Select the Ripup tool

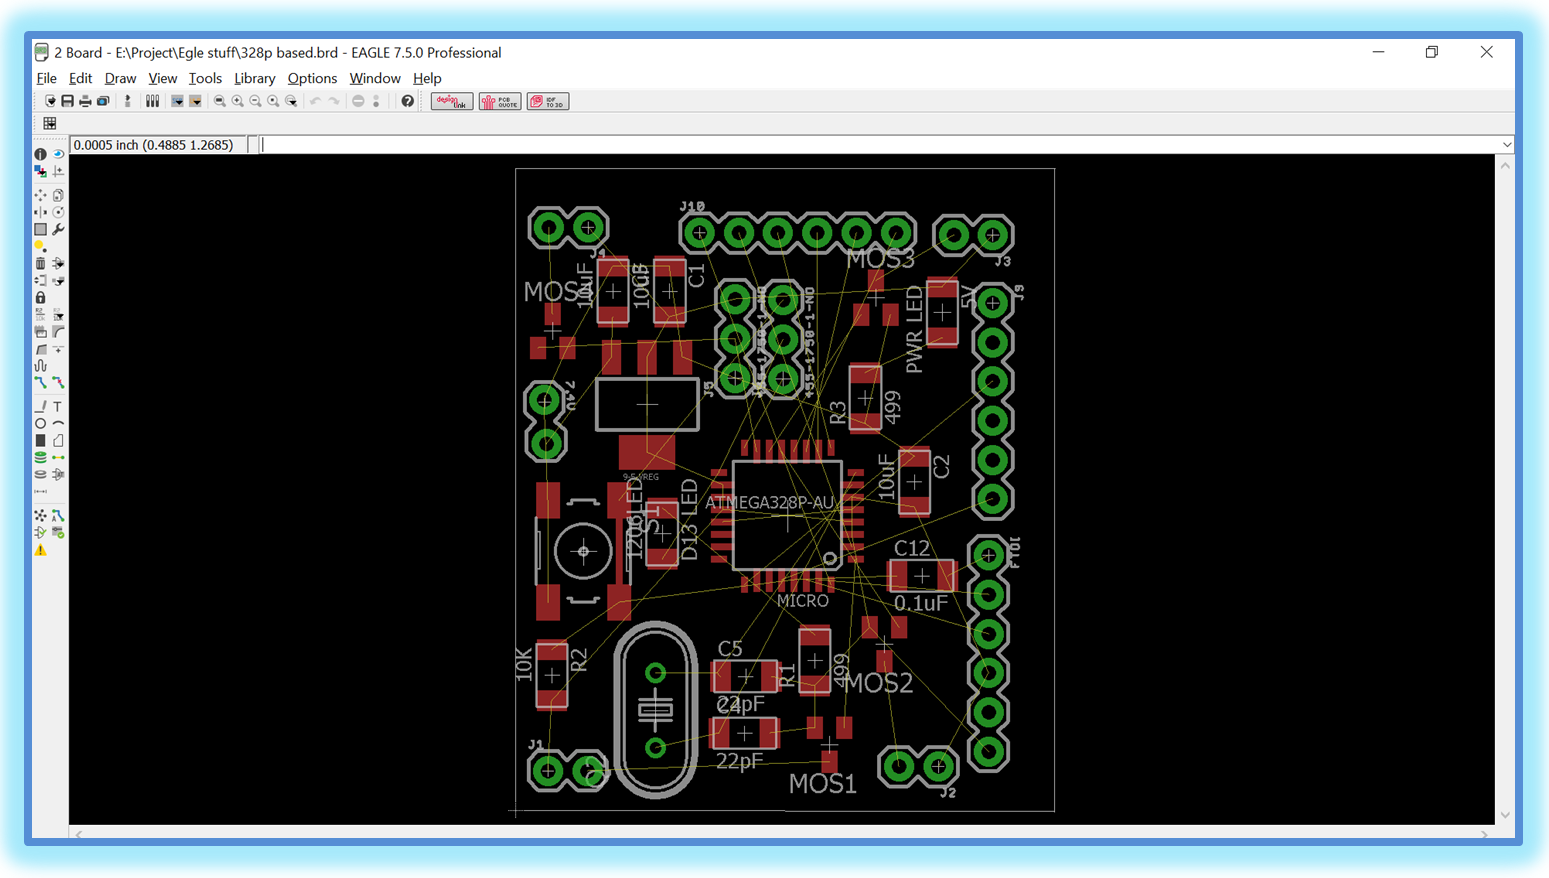[x=59, y=383]
